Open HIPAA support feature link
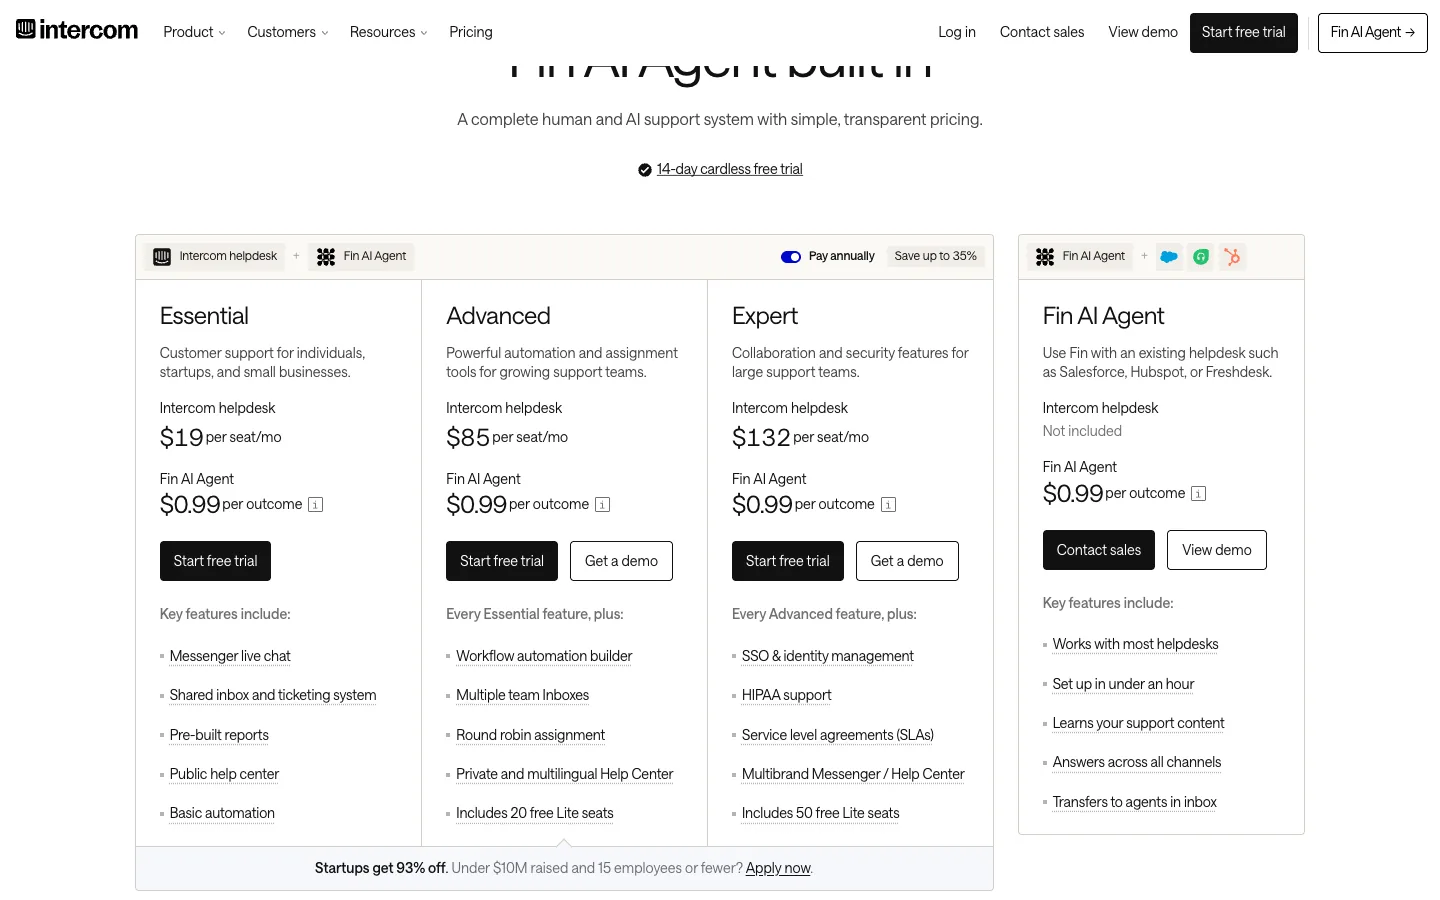Image resolution: width=1440 pixels, height=900 pixels. coord(787,695)
